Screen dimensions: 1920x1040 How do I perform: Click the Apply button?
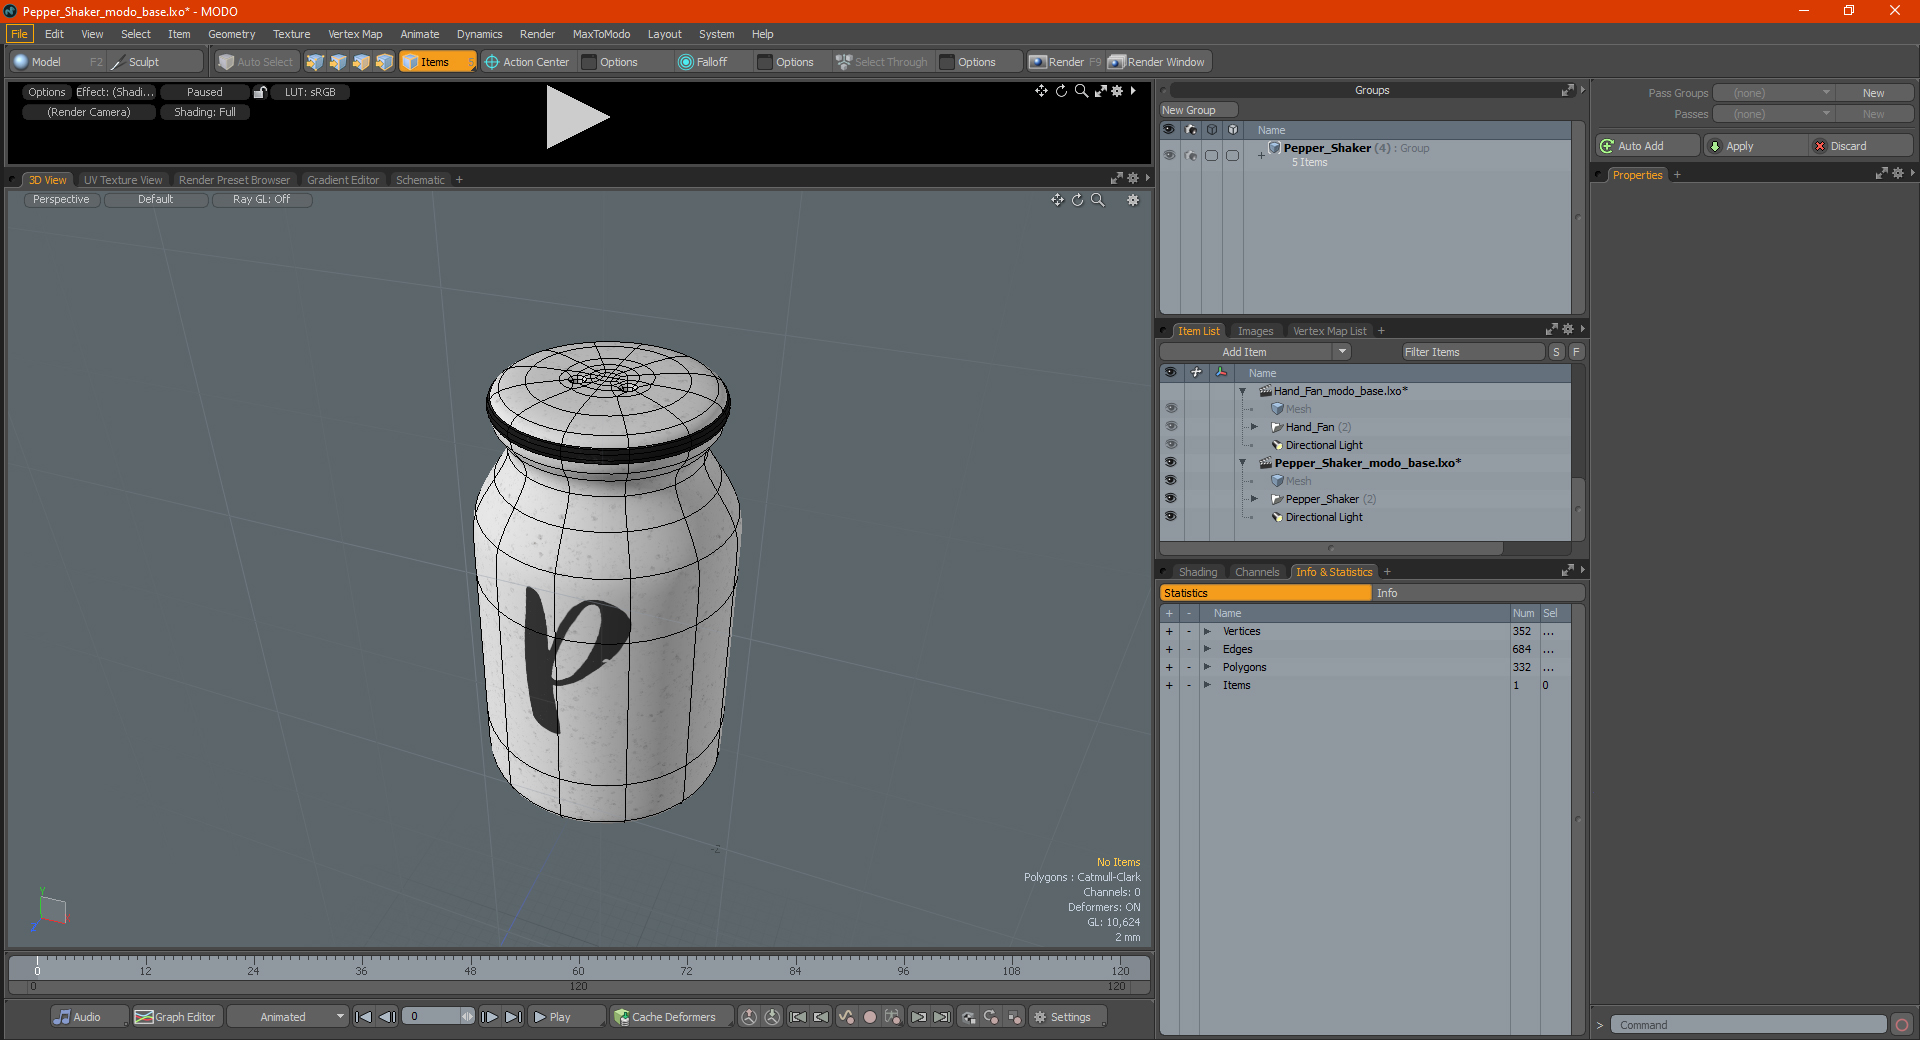tap(1755, 146)
